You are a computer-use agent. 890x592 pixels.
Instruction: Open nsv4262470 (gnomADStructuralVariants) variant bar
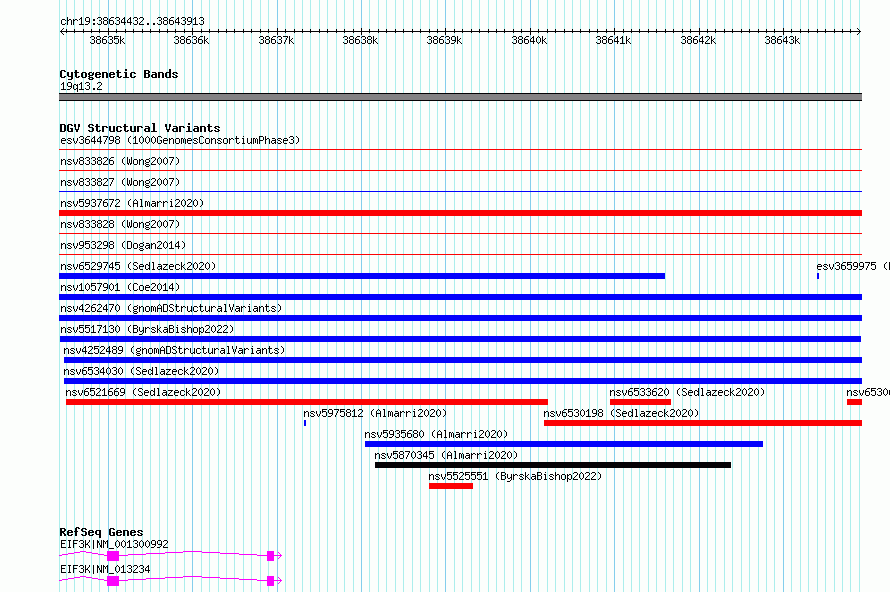pyautogui.click(x=460, y=318)
